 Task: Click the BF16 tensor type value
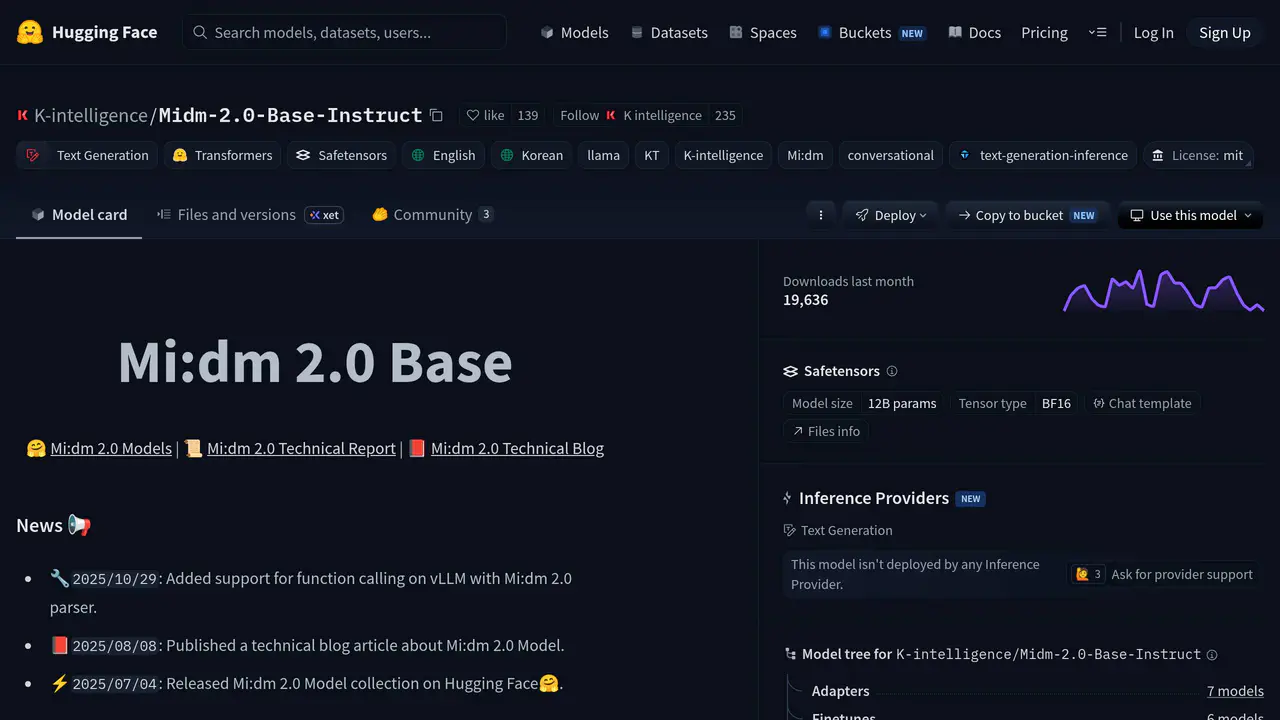1056,403
